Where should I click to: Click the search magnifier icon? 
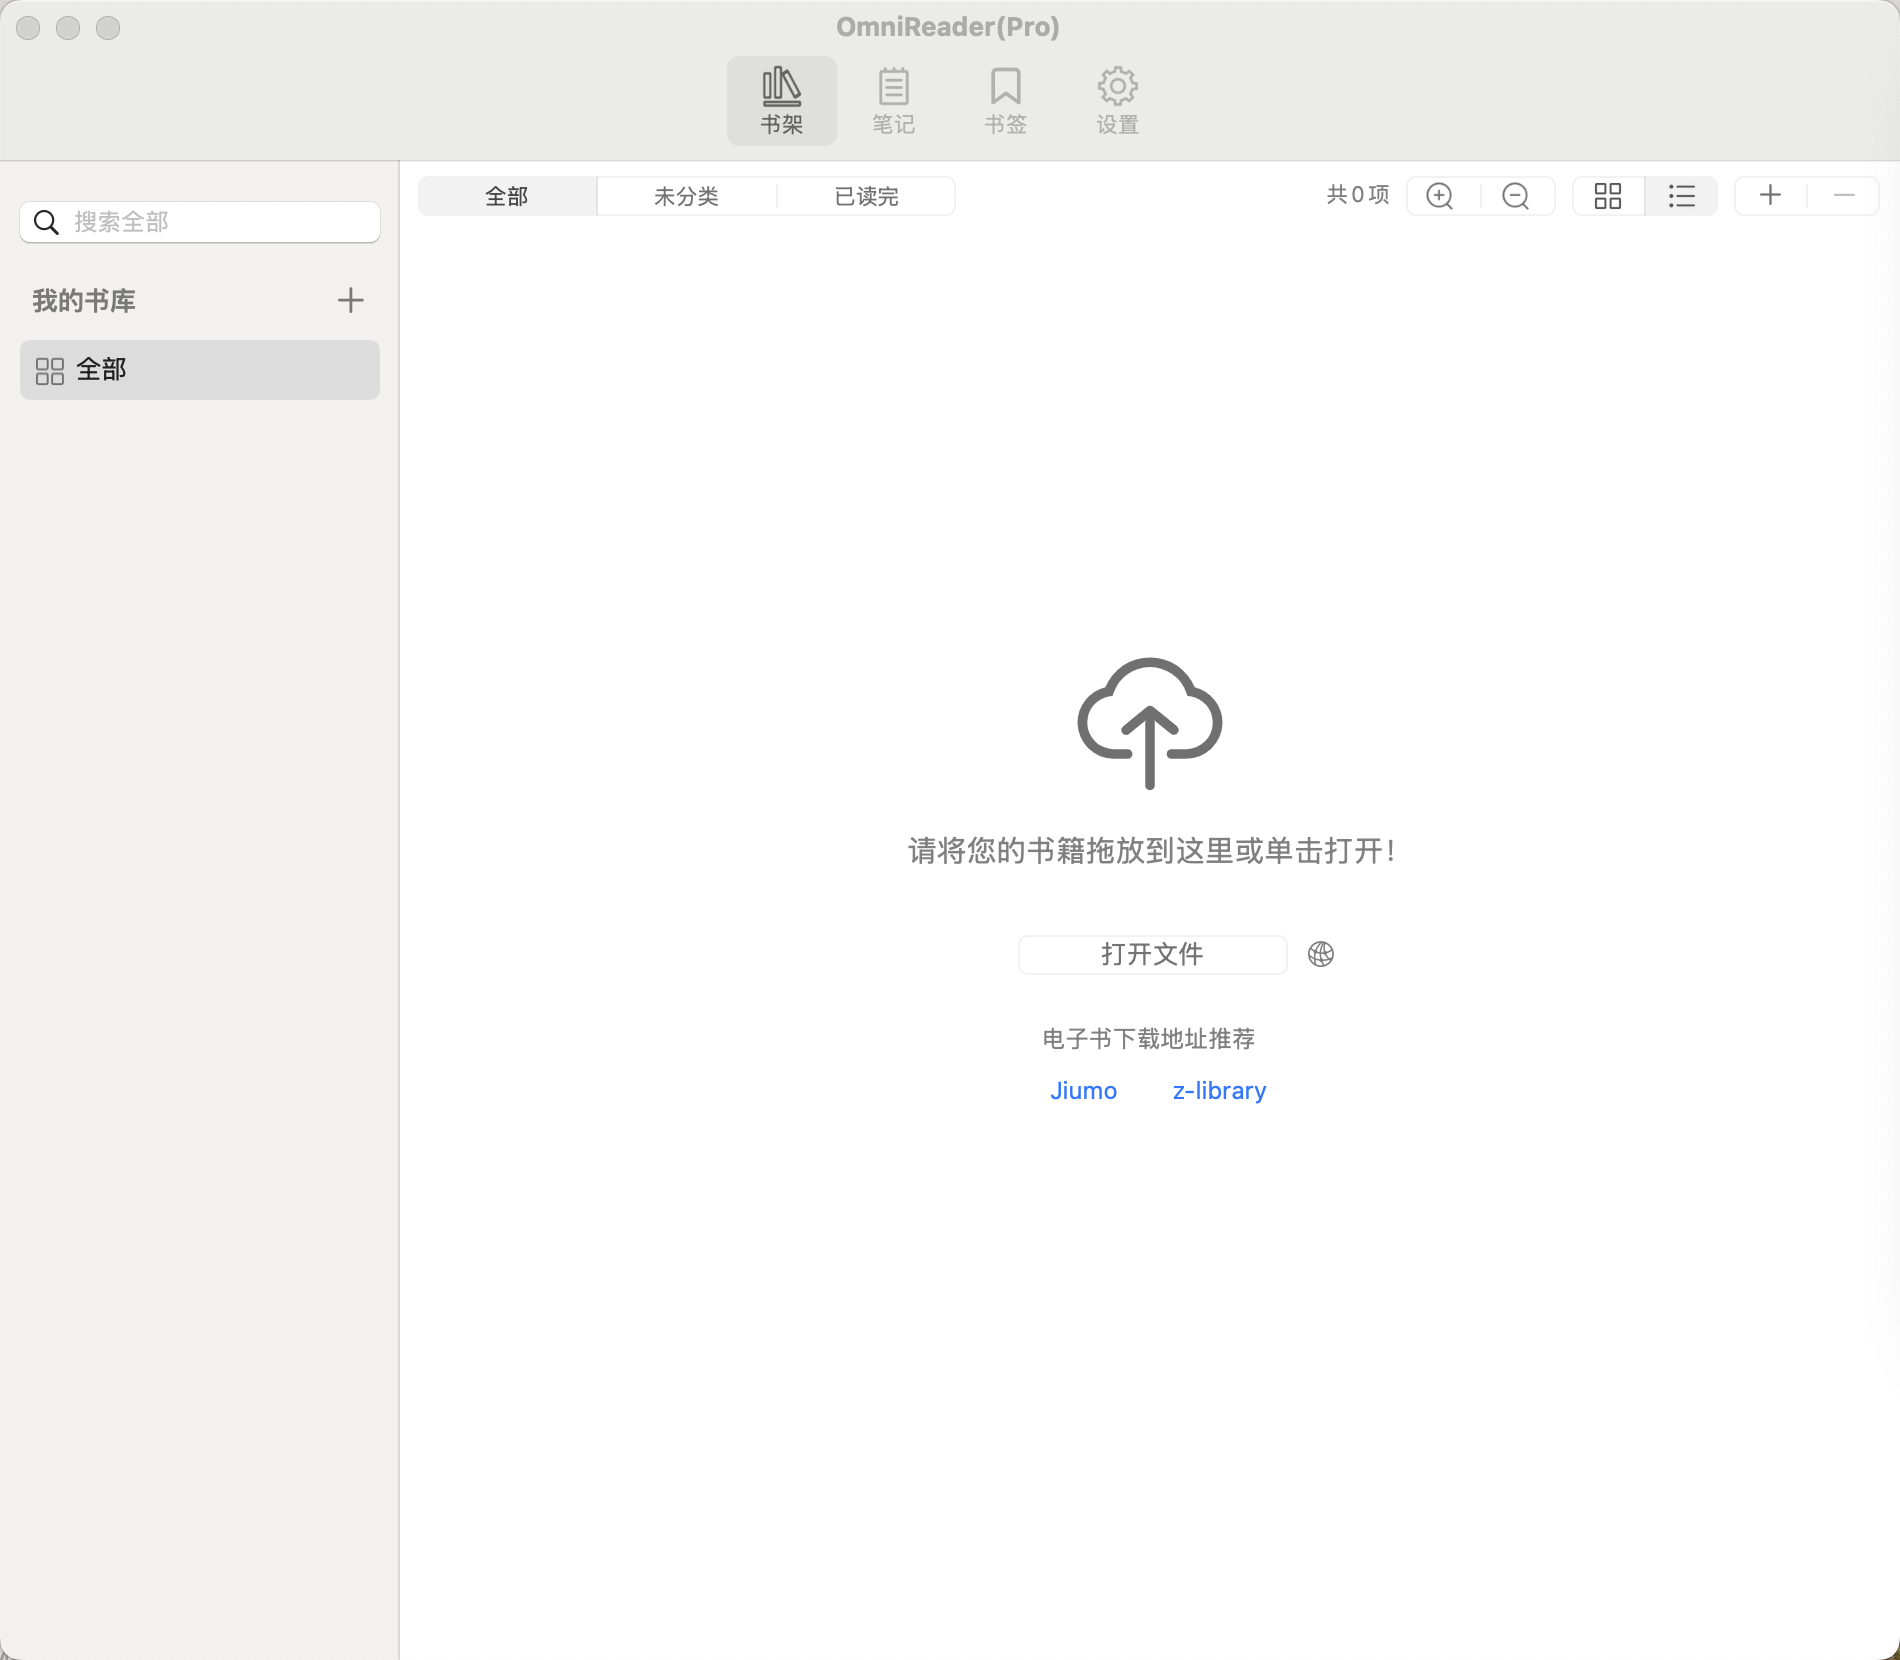point(46,222)
